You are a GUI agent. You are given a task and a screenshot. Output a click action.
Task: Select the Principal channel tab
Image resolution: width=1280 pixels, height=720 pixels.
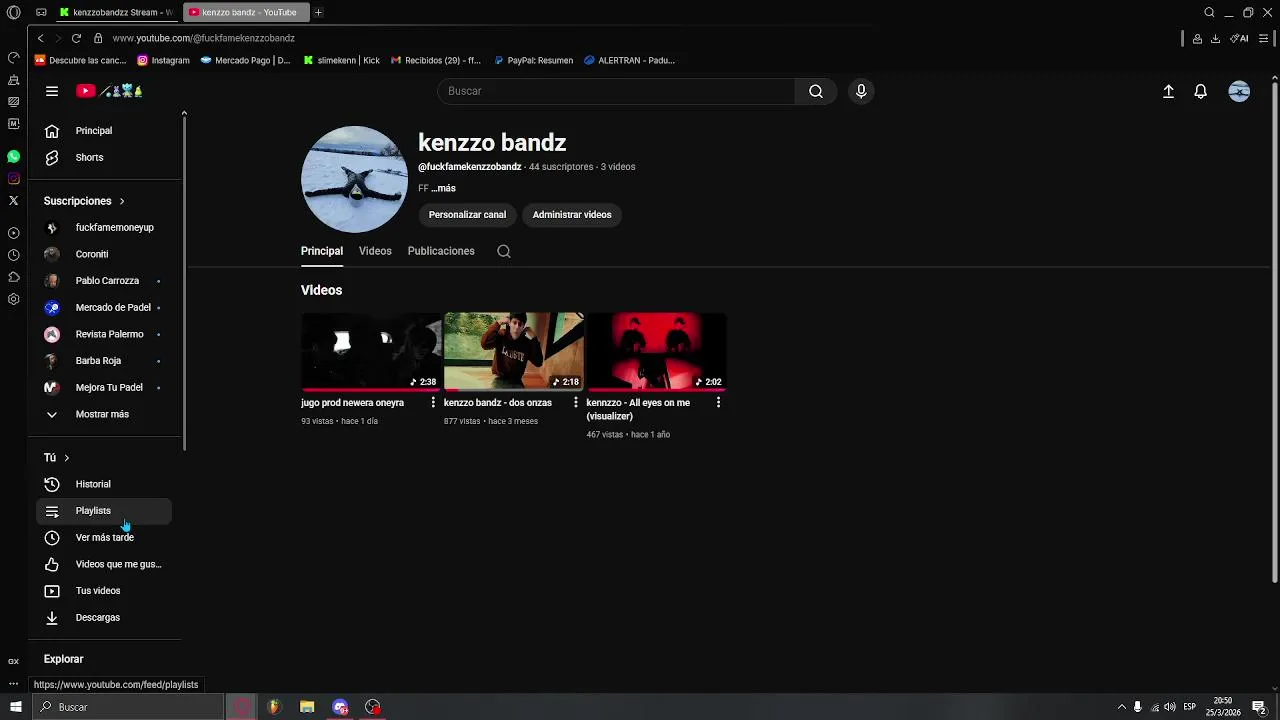point(322,251)
